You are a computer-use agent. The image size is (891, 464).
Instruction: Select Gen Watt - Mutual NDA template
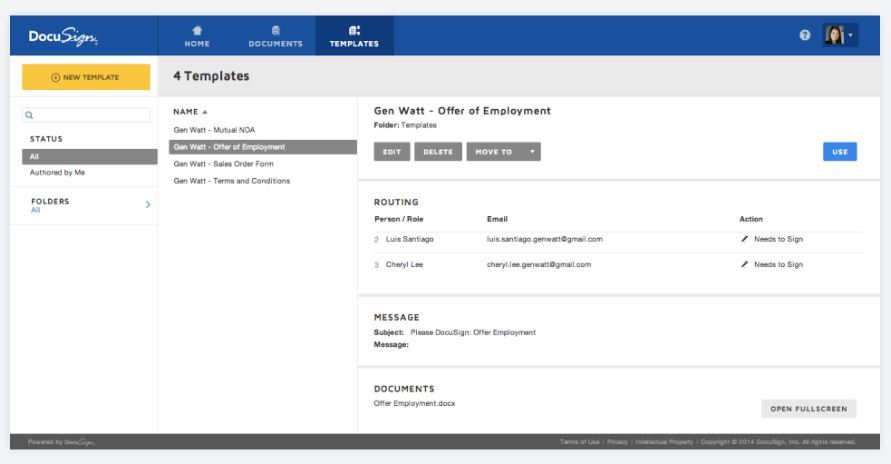coord(214,130)
